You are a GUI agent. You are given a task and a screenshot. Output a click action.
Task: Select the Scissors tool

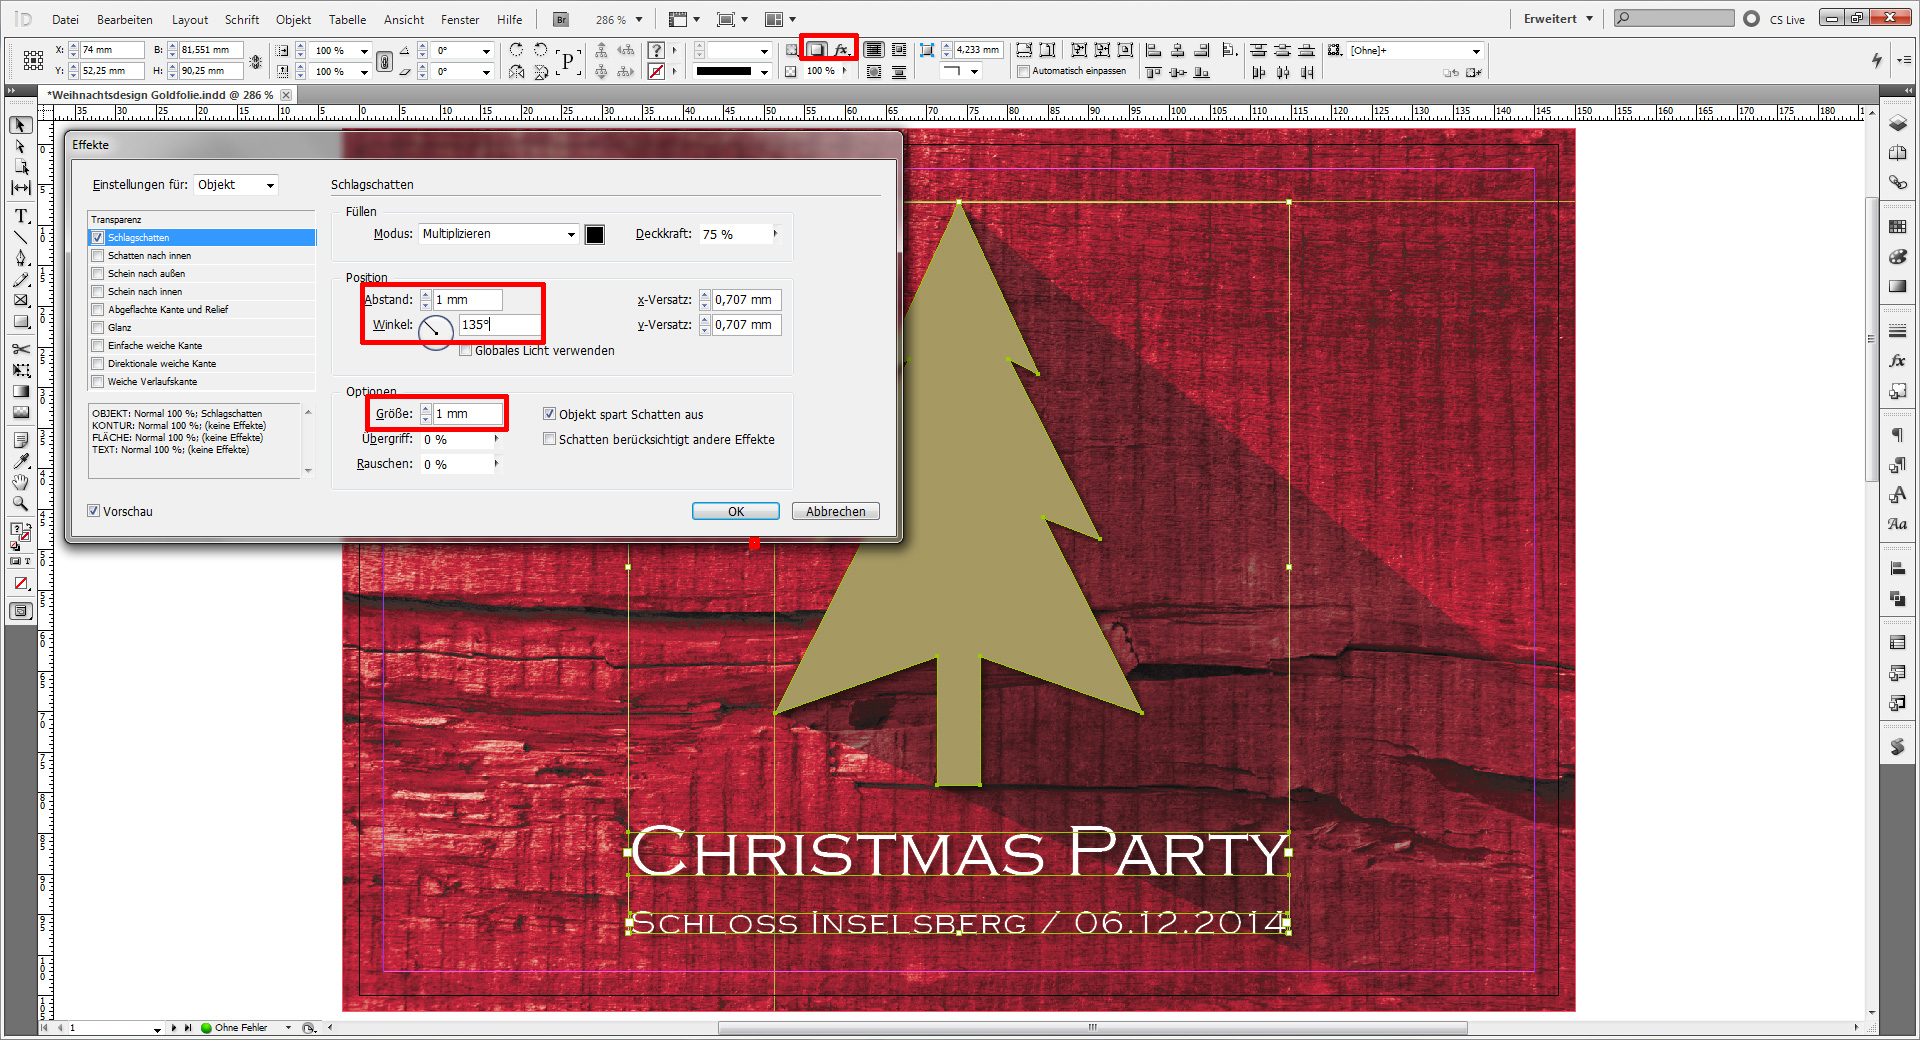(20, 350)
